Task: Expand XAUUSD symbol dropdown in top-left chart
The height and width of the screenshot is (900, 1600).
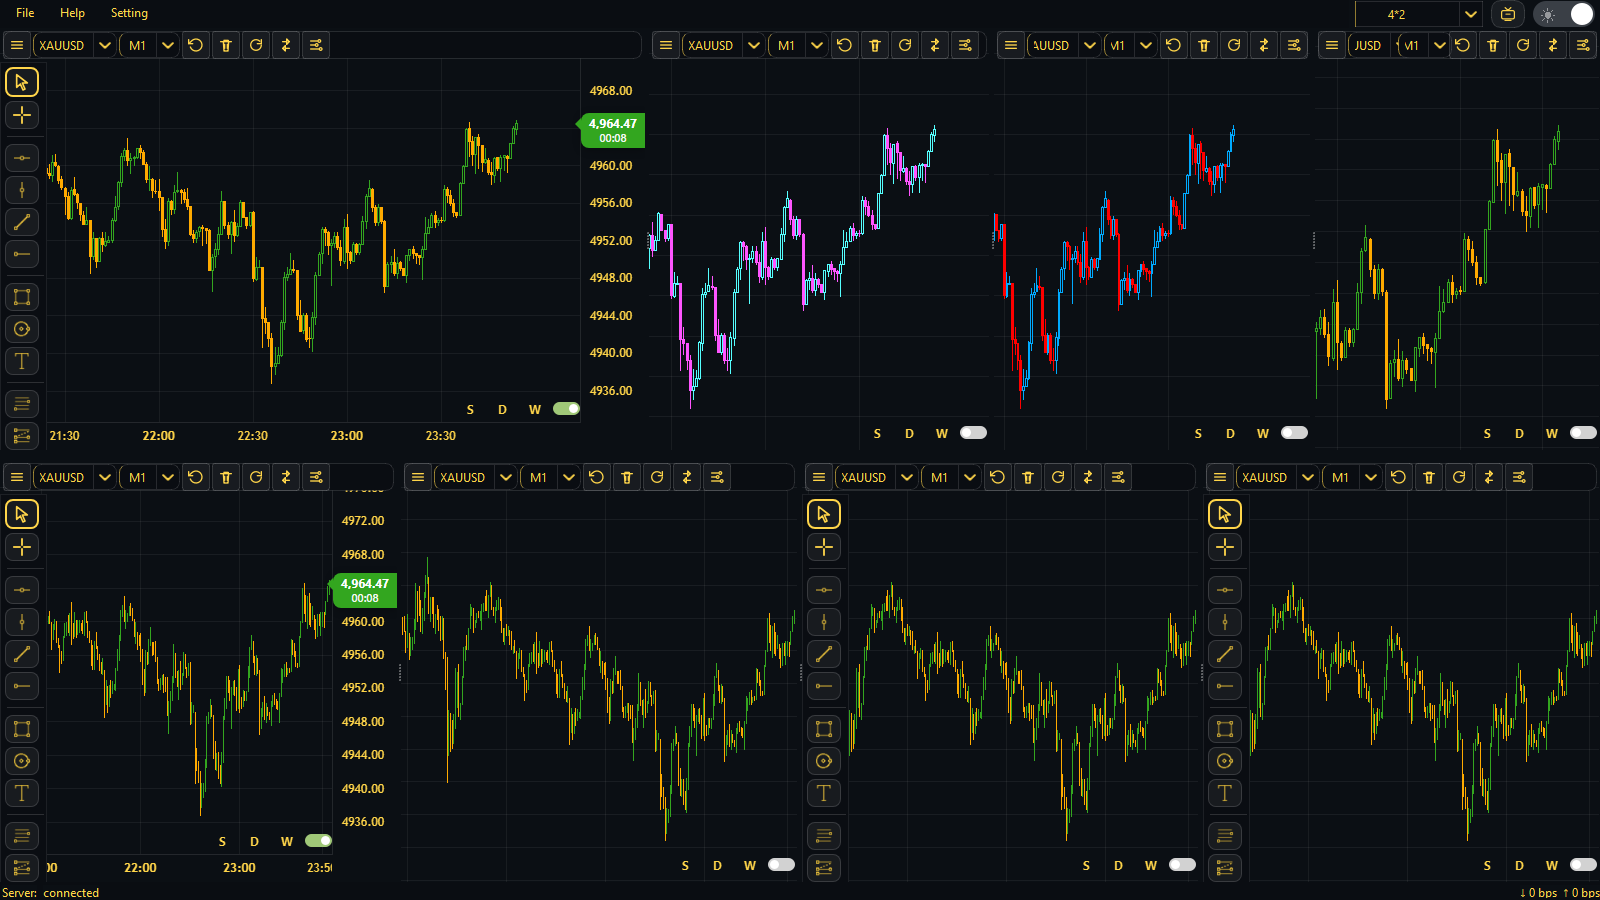Action: [105, 45]
